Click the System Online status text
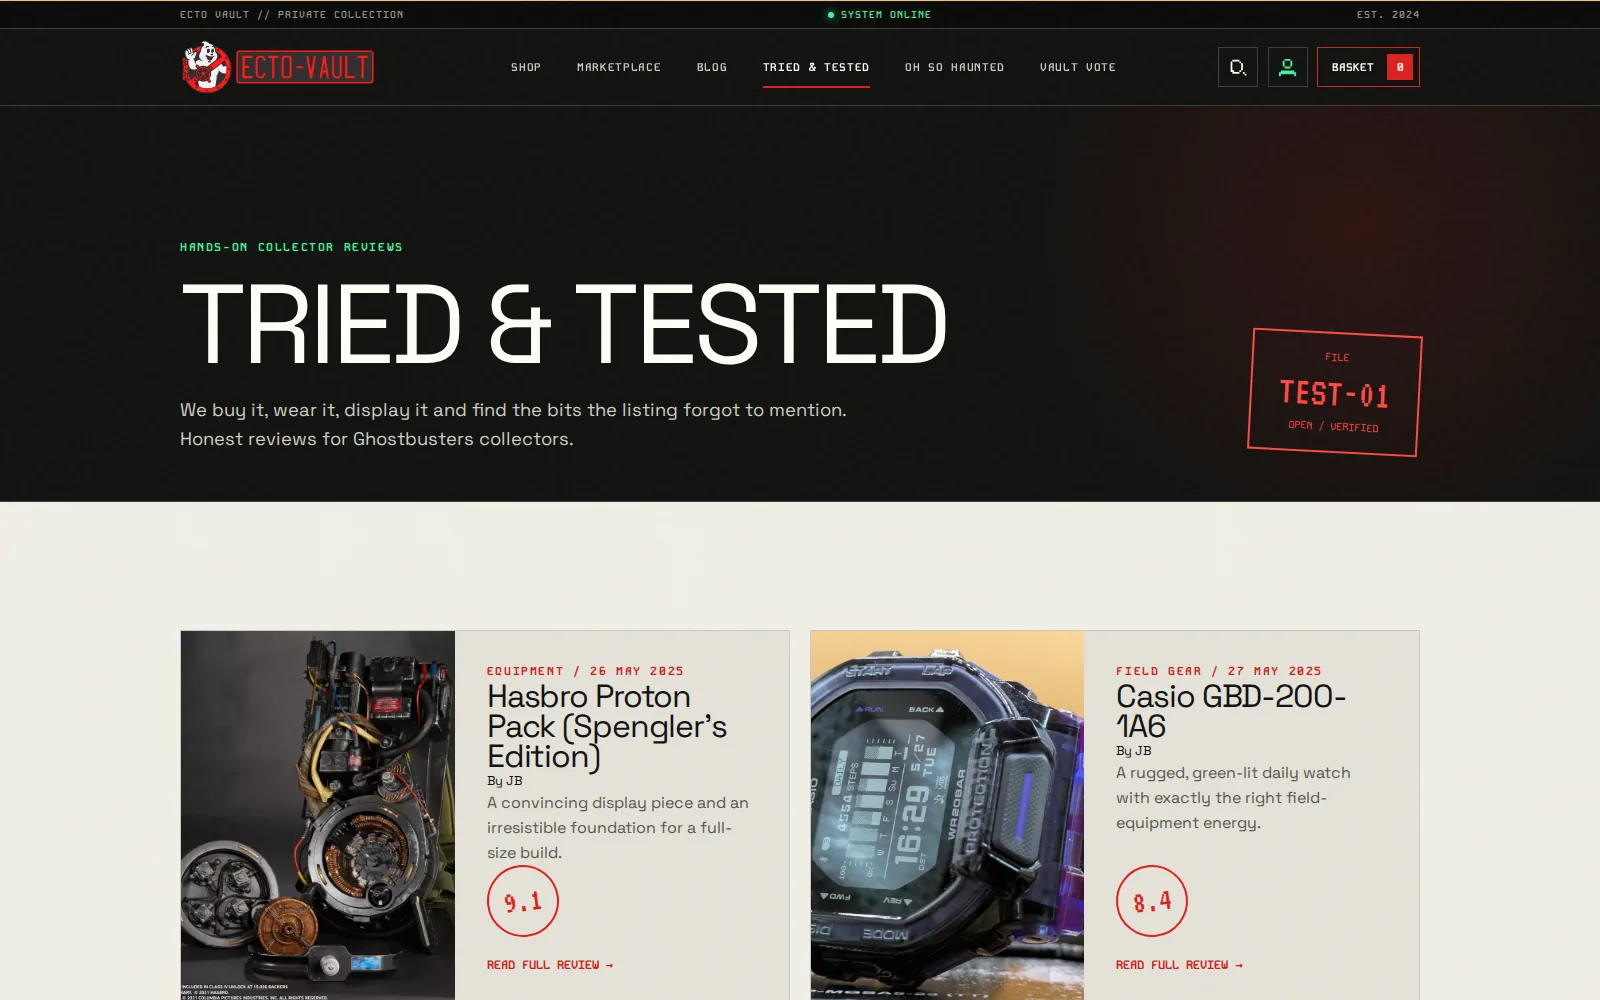Screen dimensions: 1600x1000 [886, 14]
